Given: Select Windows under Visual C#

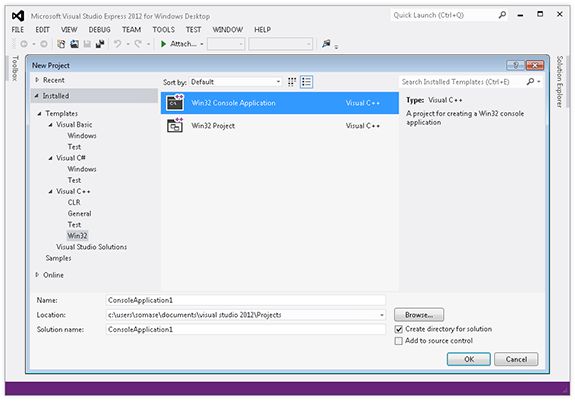Looking at the screenshot, I should (82, 169).
